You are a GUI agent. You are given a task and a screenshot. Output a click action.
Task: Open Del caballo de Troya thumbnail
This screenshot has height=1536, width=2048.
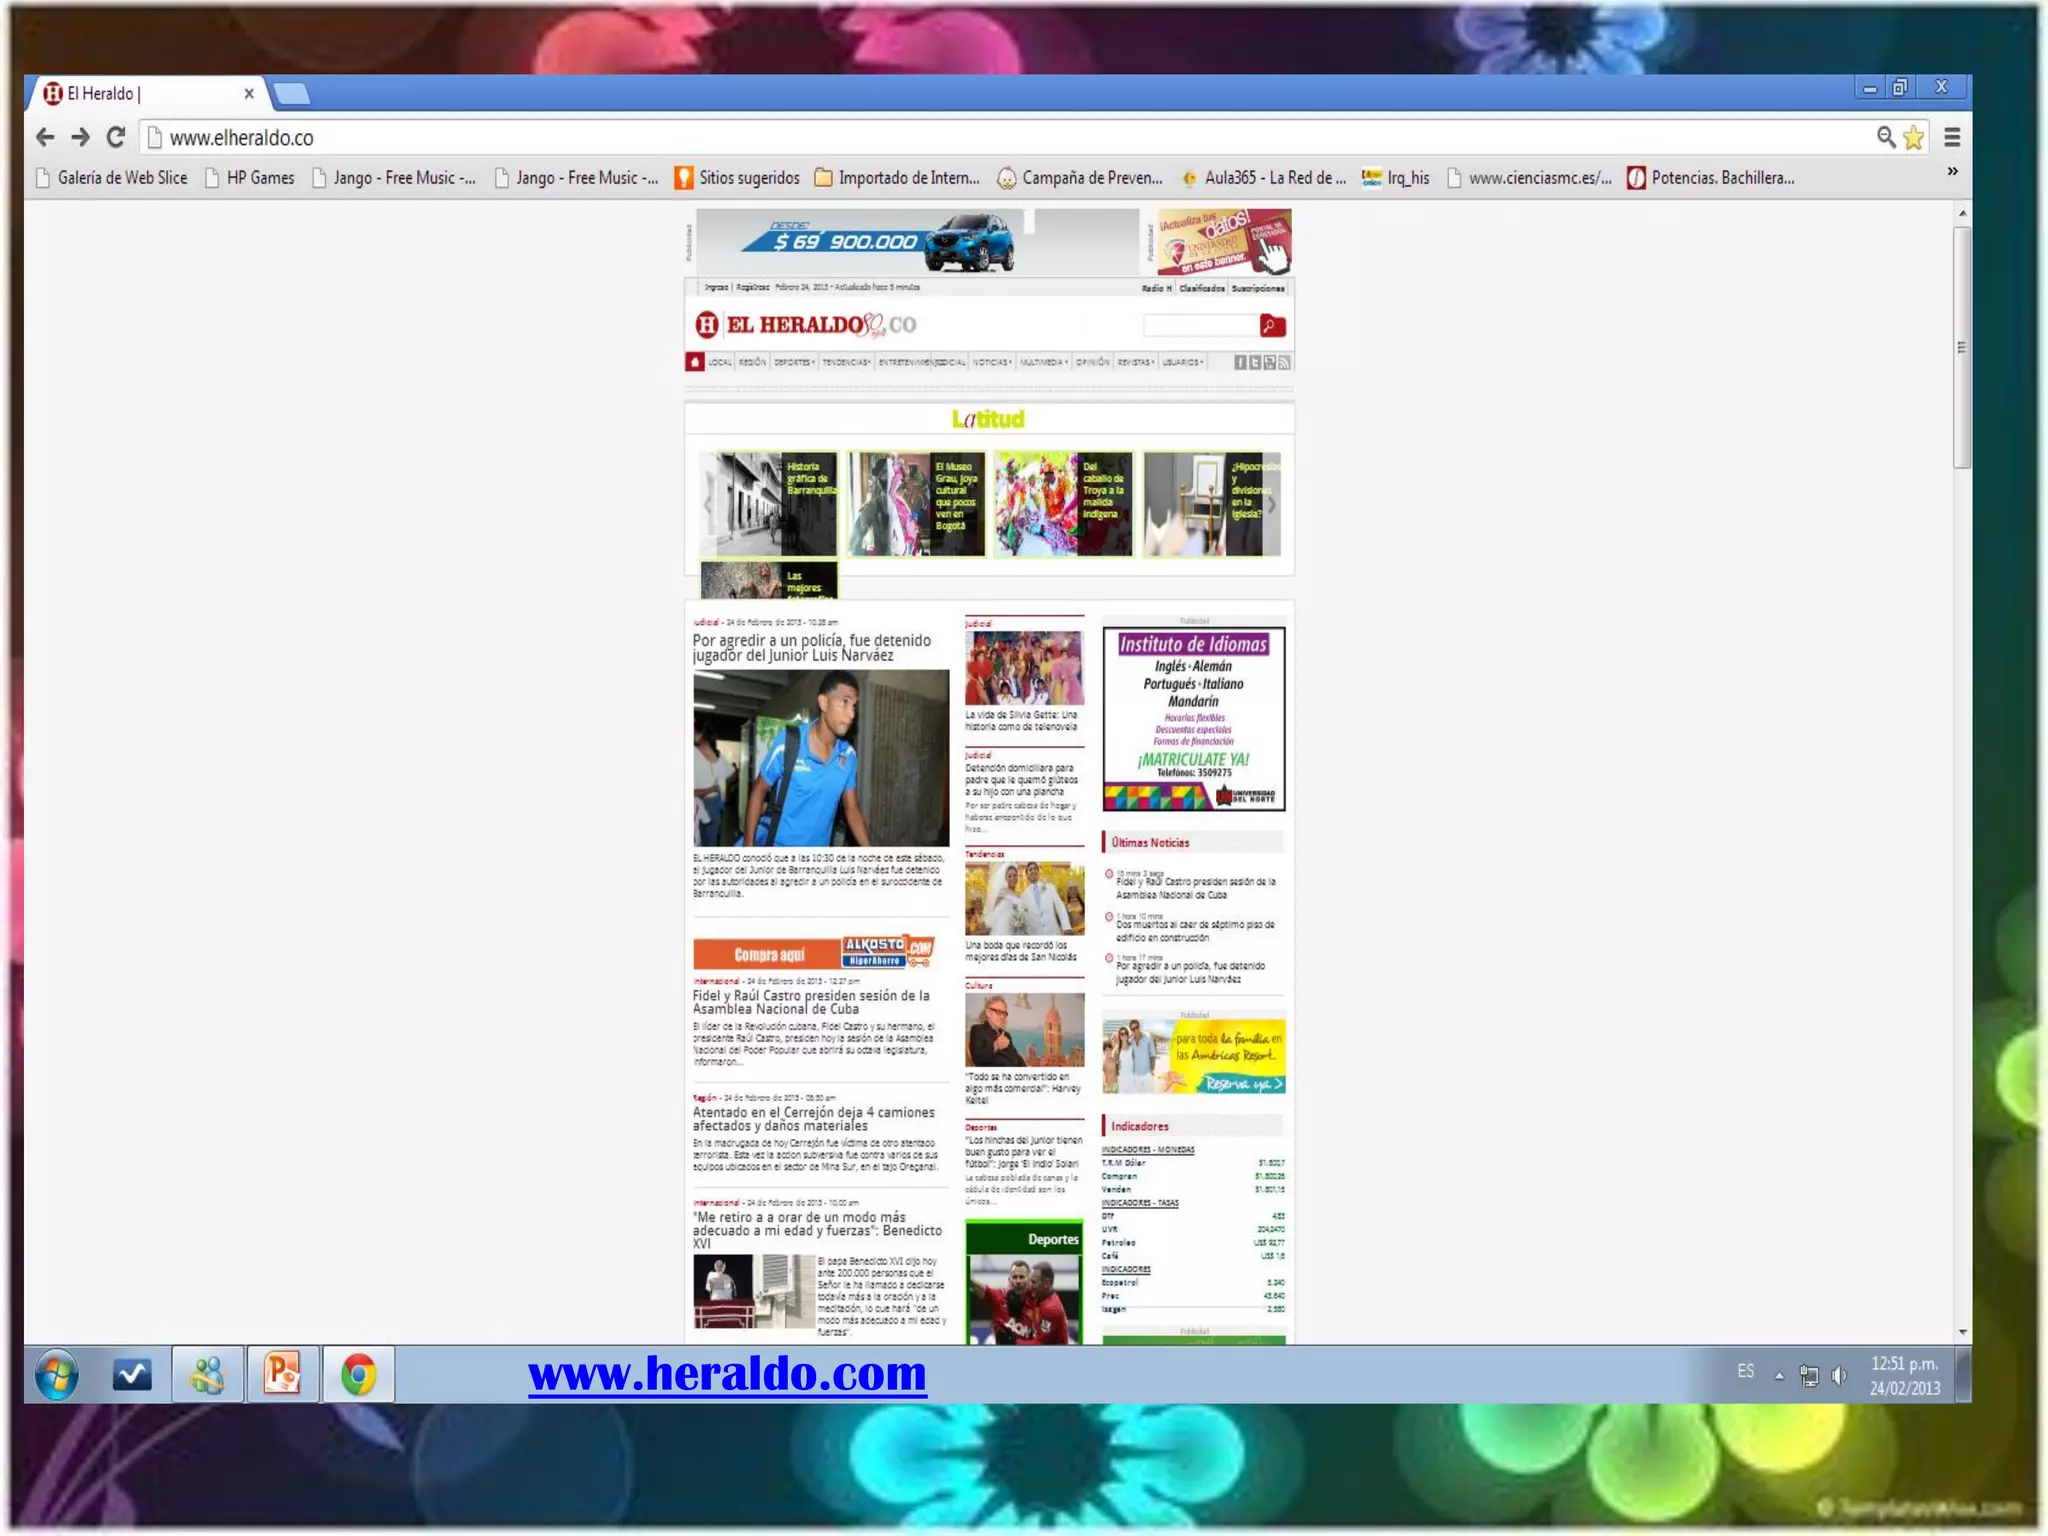pos(1063,503)
